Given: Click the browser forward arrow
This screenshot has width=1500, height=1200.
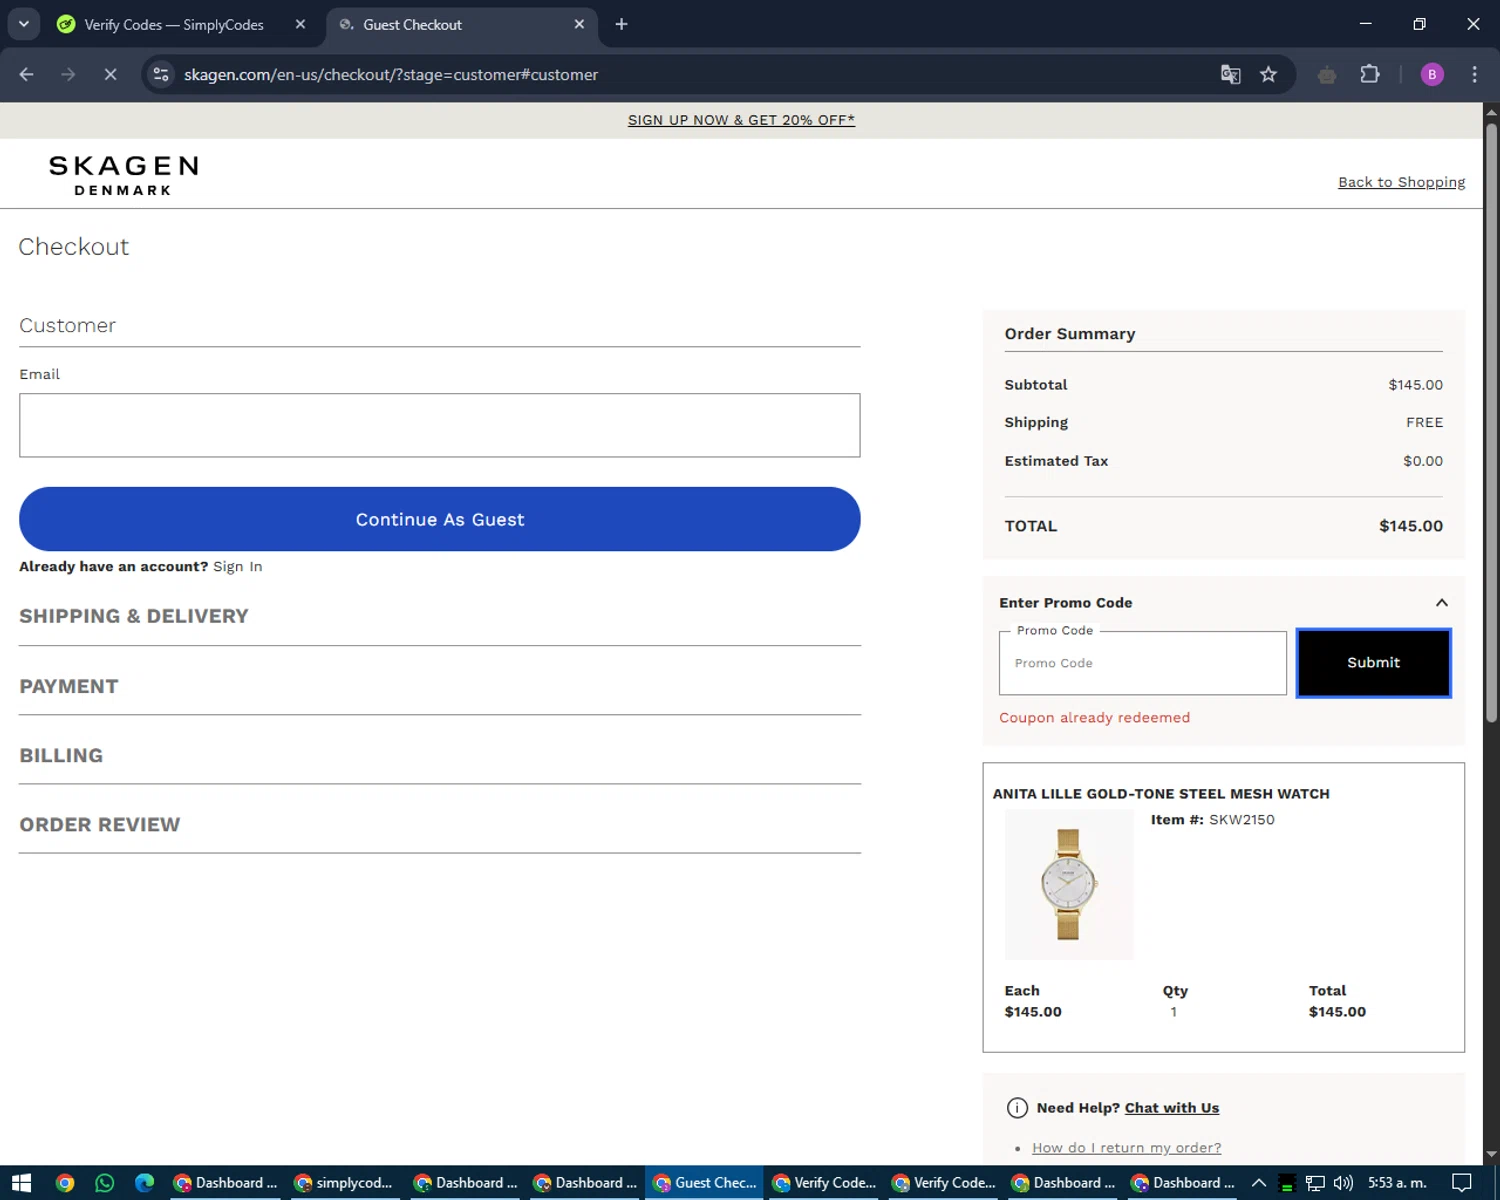Looking at the screenshot, I should tap(68, 75).
